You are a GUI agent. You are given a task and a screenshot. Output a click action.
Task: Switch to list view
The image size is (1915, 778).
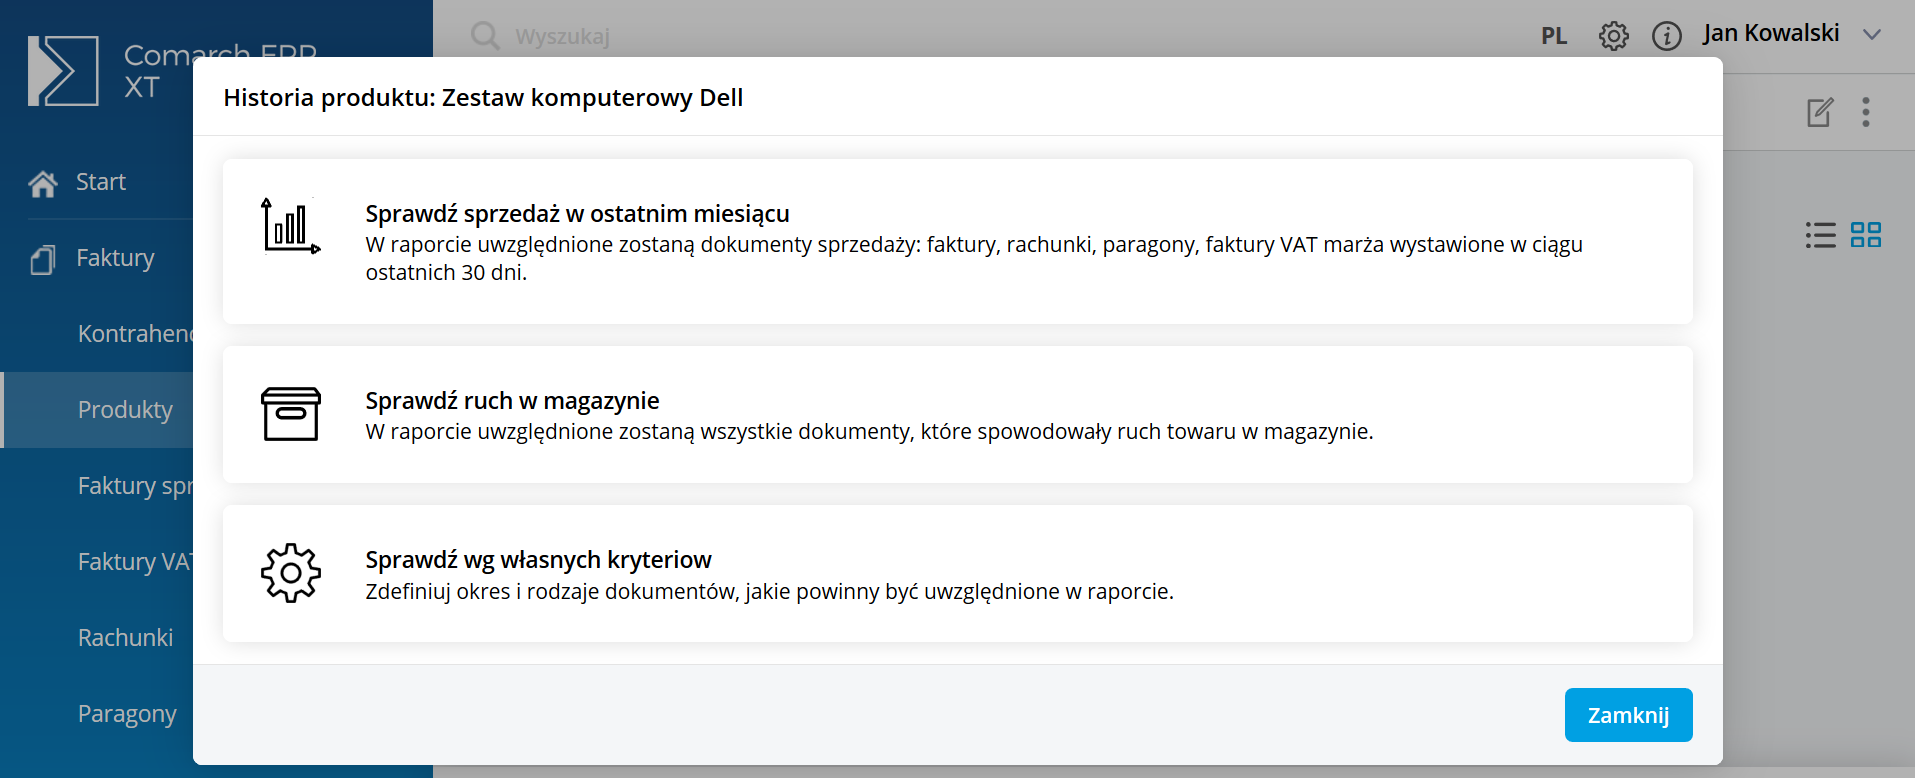click(1820, 235)
